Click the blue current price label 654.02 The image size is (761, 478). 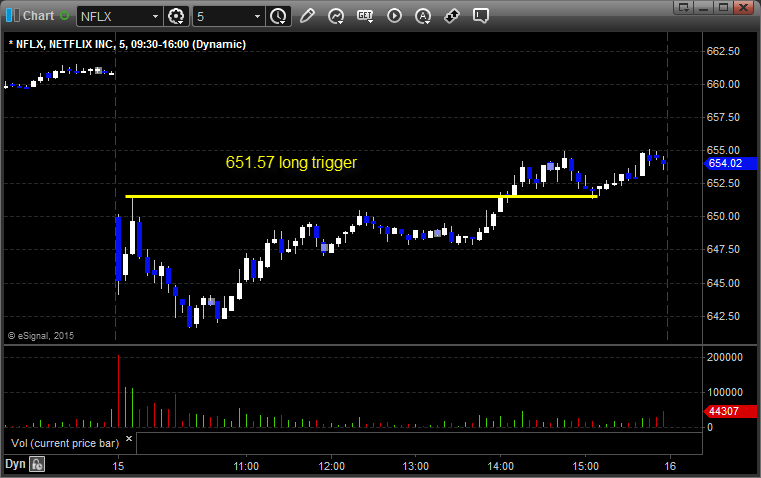(x=730, y=164)
